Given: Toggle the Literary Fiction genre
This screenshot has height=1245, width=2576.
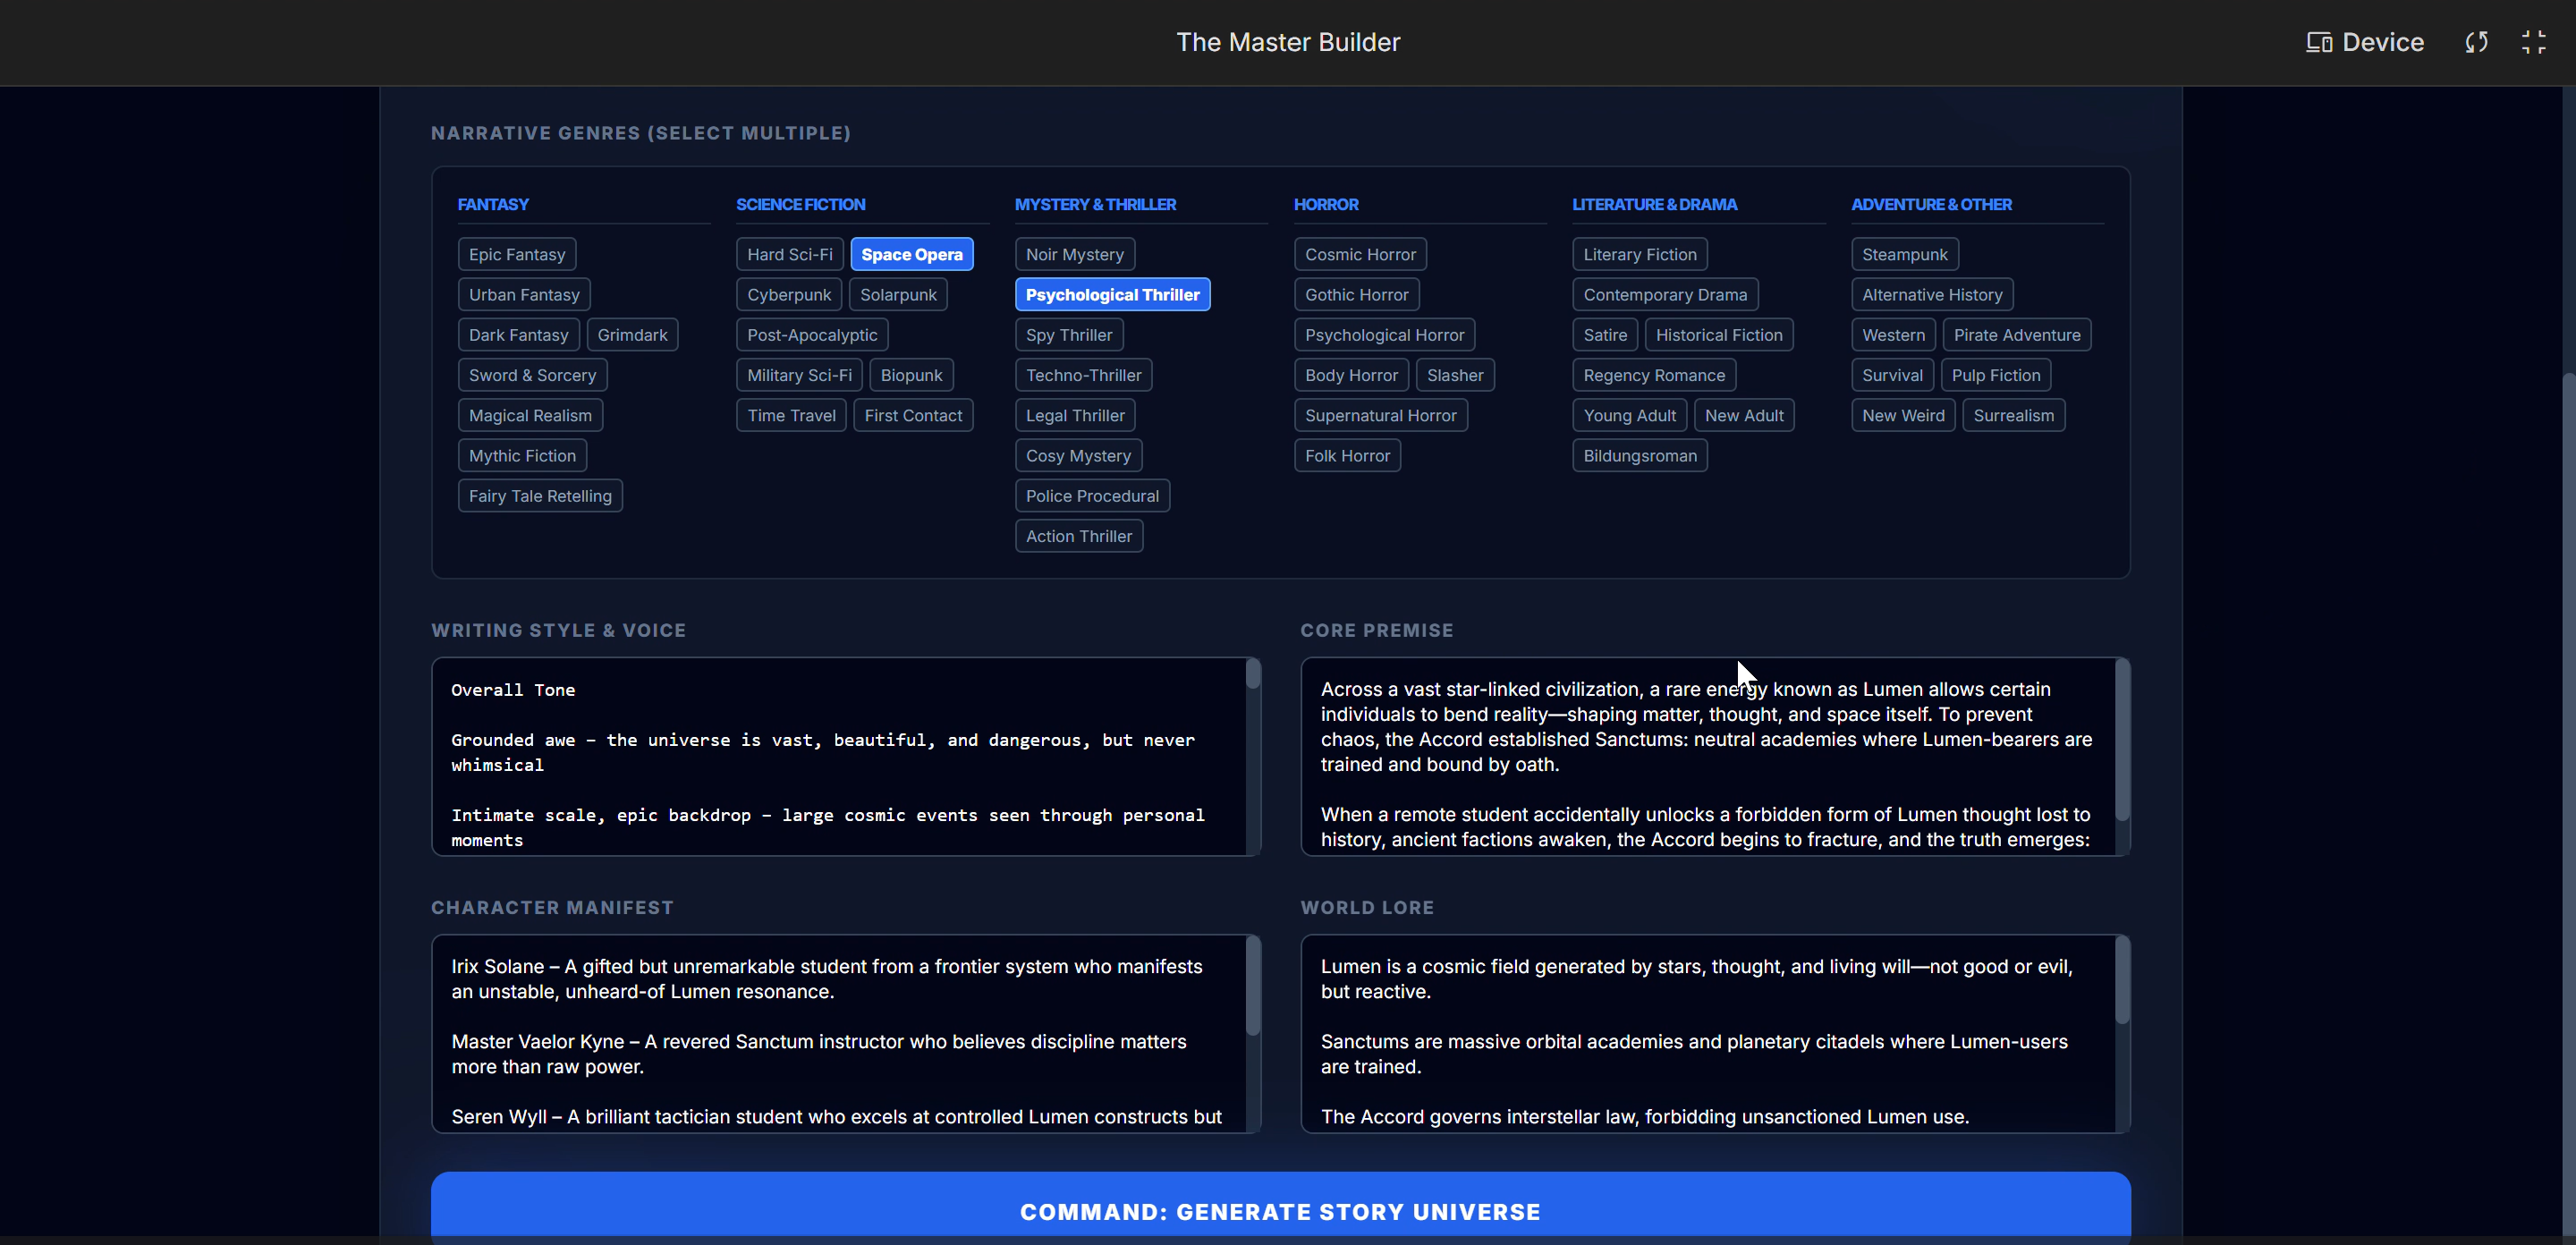Looking at the screenshot, I should tap(1638, 254).
